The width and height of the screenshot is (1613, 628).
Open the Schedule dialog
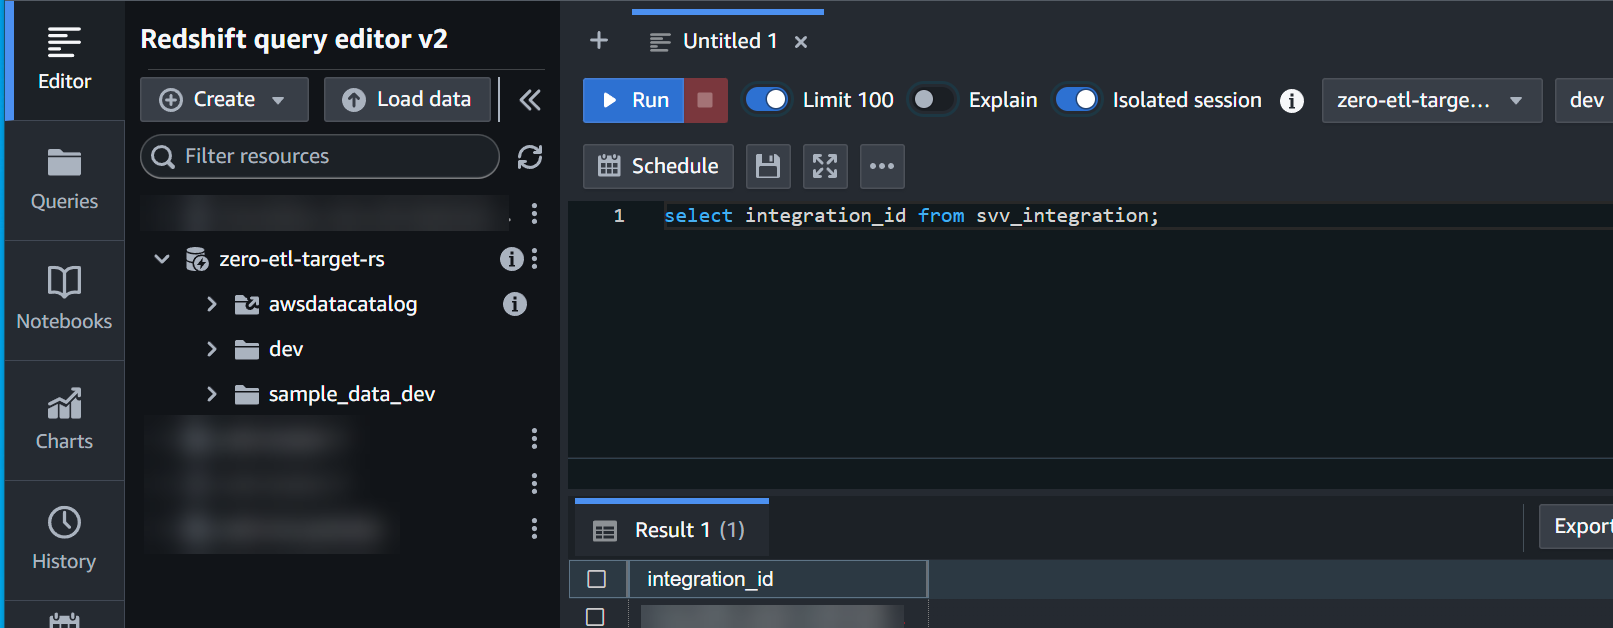[x=658, y=166]
